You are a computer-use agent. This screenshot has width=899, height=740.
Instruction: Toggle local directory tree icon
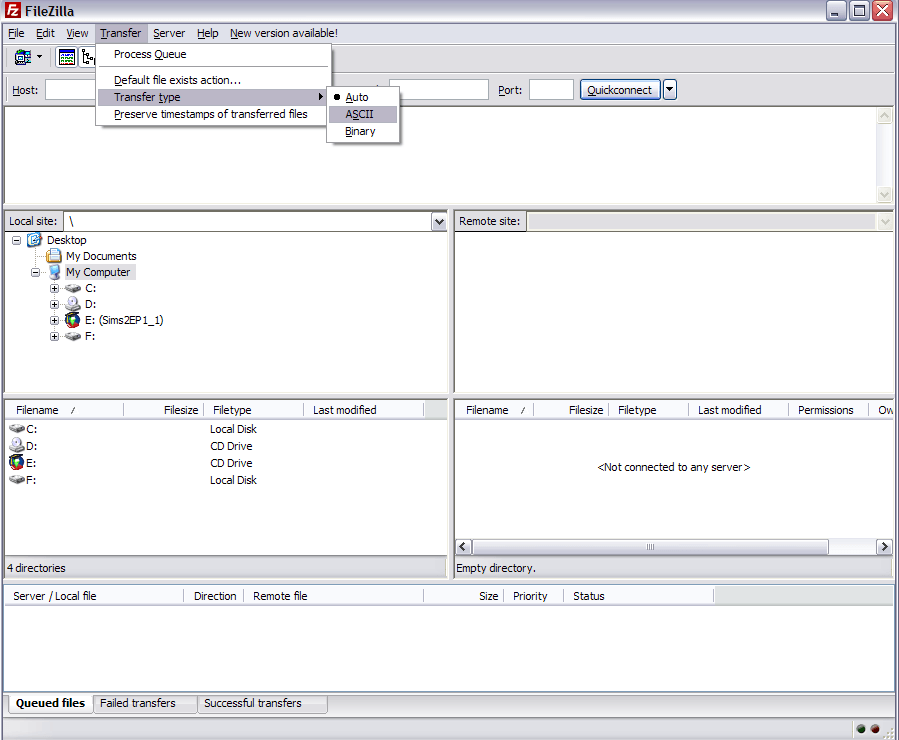point(88,57)
